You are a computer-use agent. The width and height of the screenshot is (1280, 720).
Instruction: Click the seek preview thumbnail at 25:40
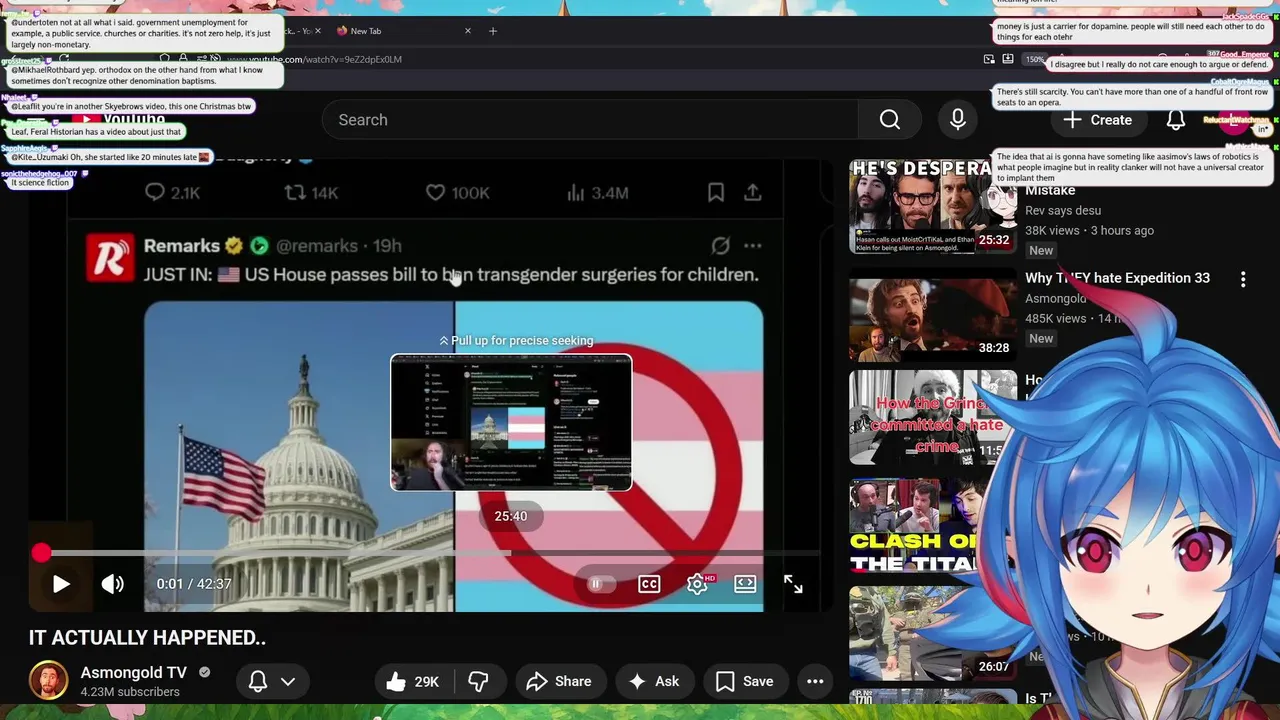[511, 423]
